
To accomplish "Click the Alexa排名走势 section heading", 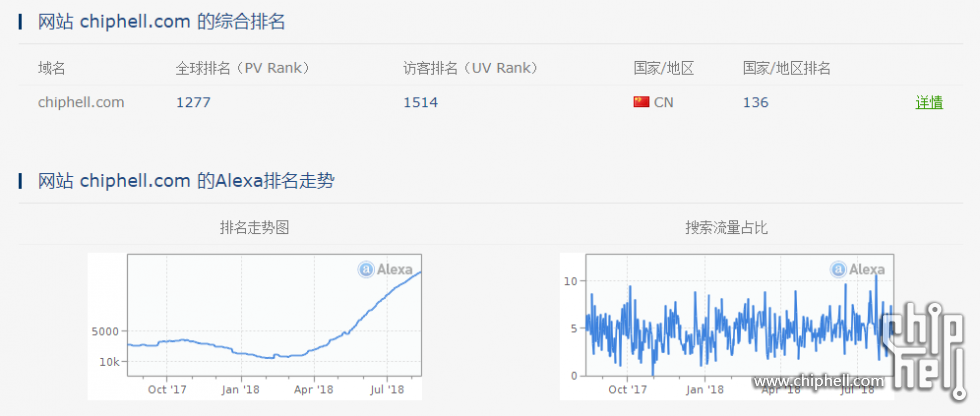I will pyautogui.click(x=186, y=181).
